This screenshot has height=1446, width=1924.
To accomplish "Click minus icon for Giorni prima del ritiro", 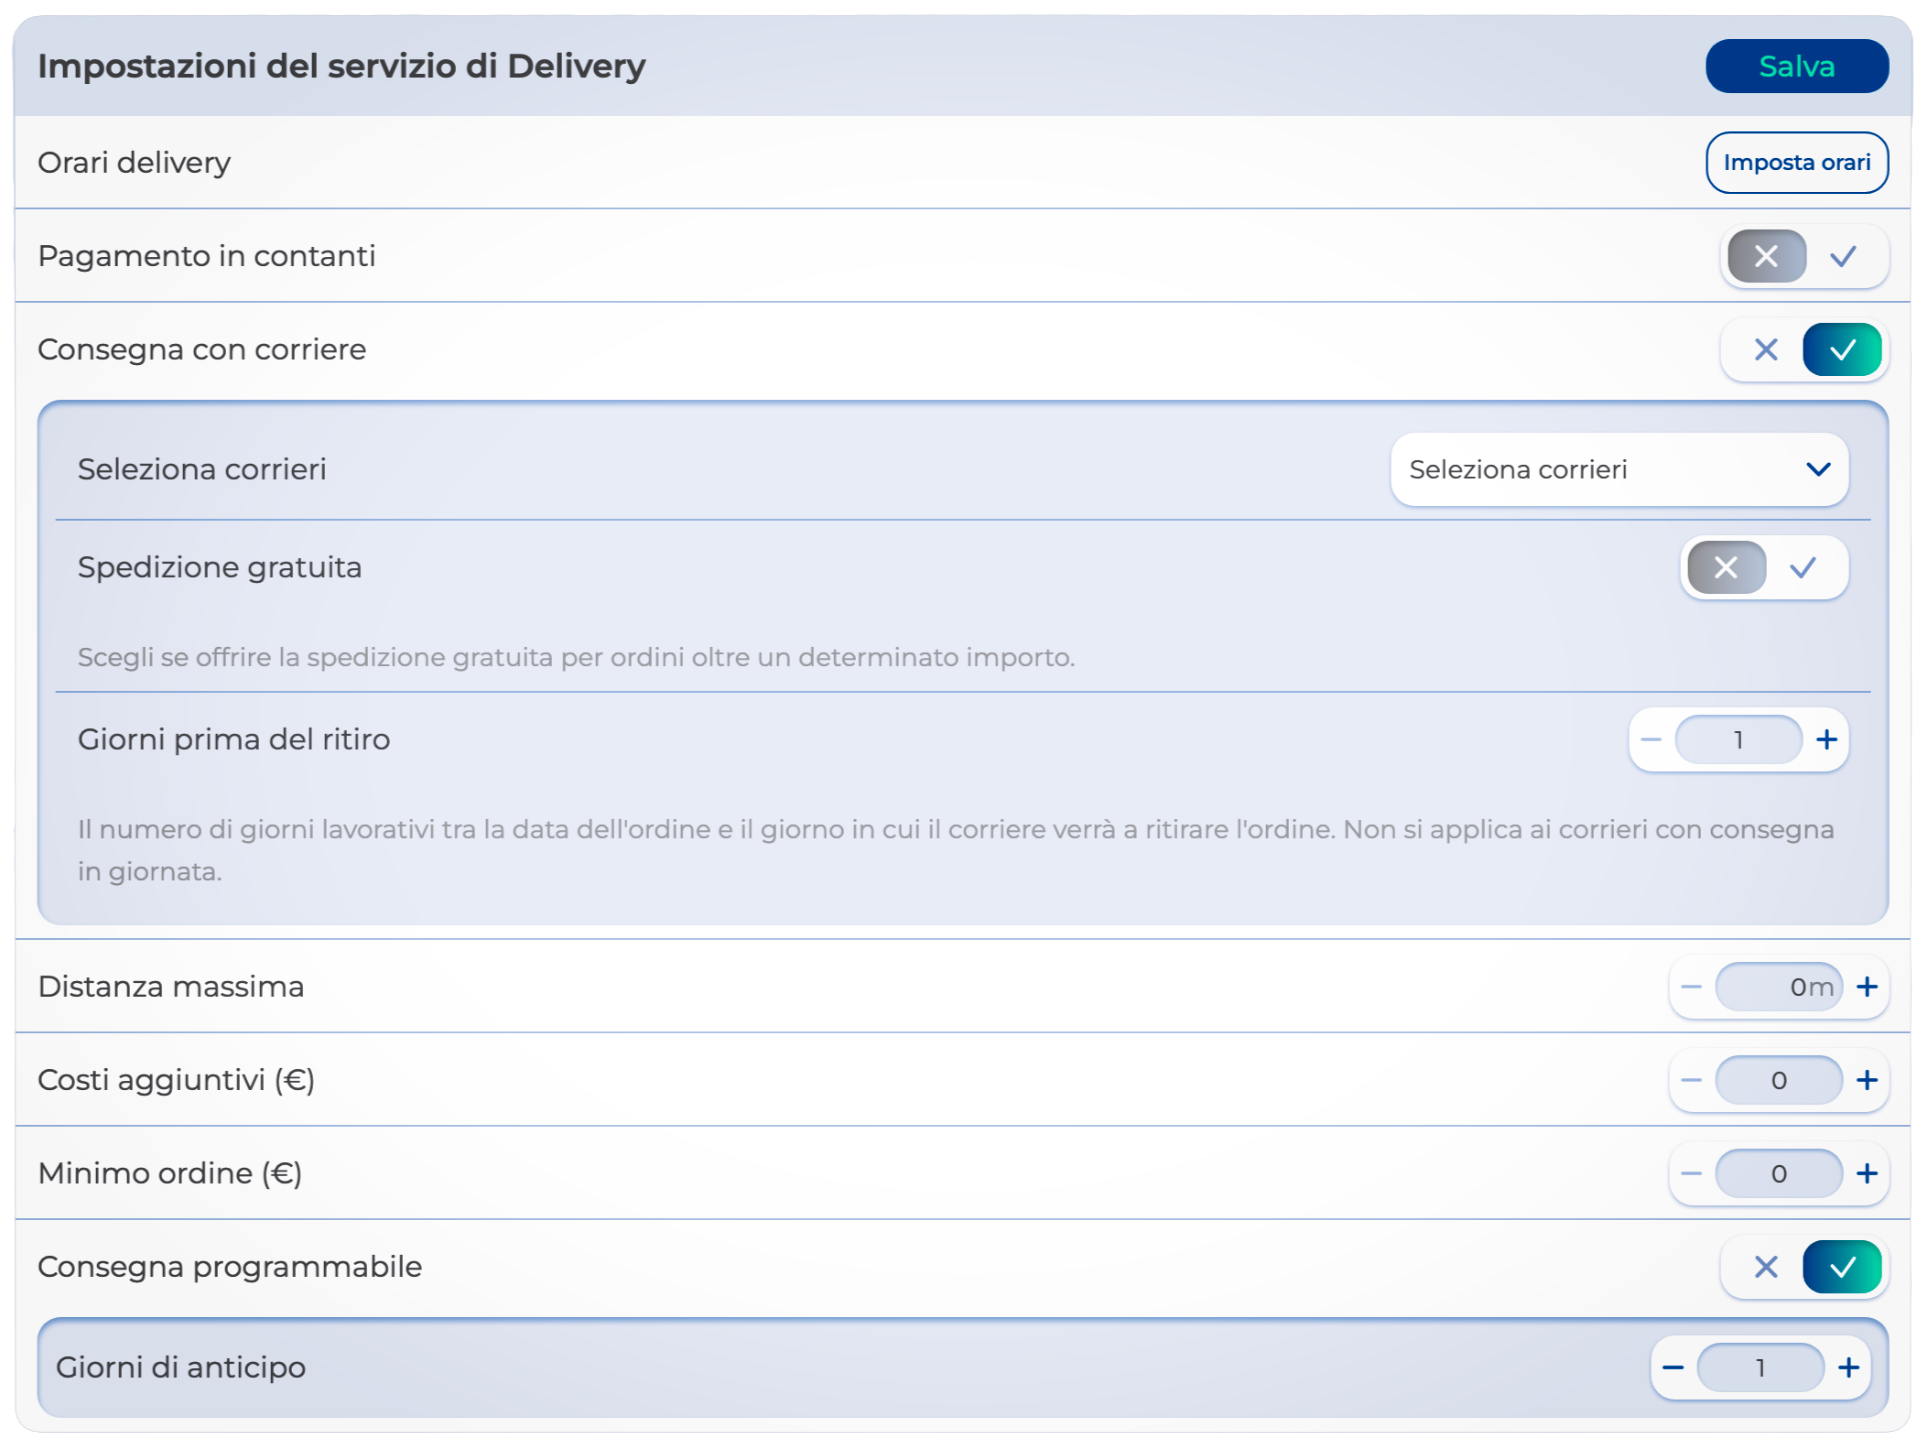I will [1651, 740].
